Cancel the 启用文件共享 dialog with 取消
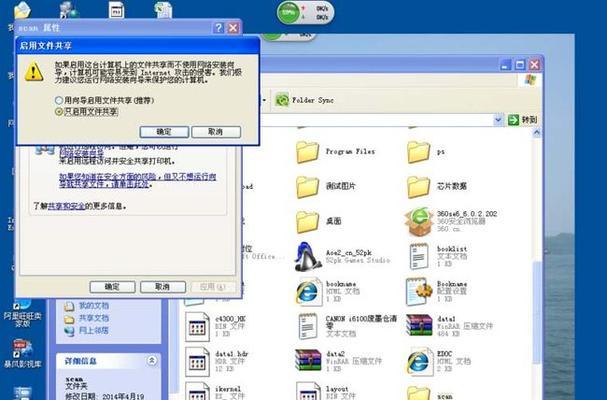 [216, 132]
